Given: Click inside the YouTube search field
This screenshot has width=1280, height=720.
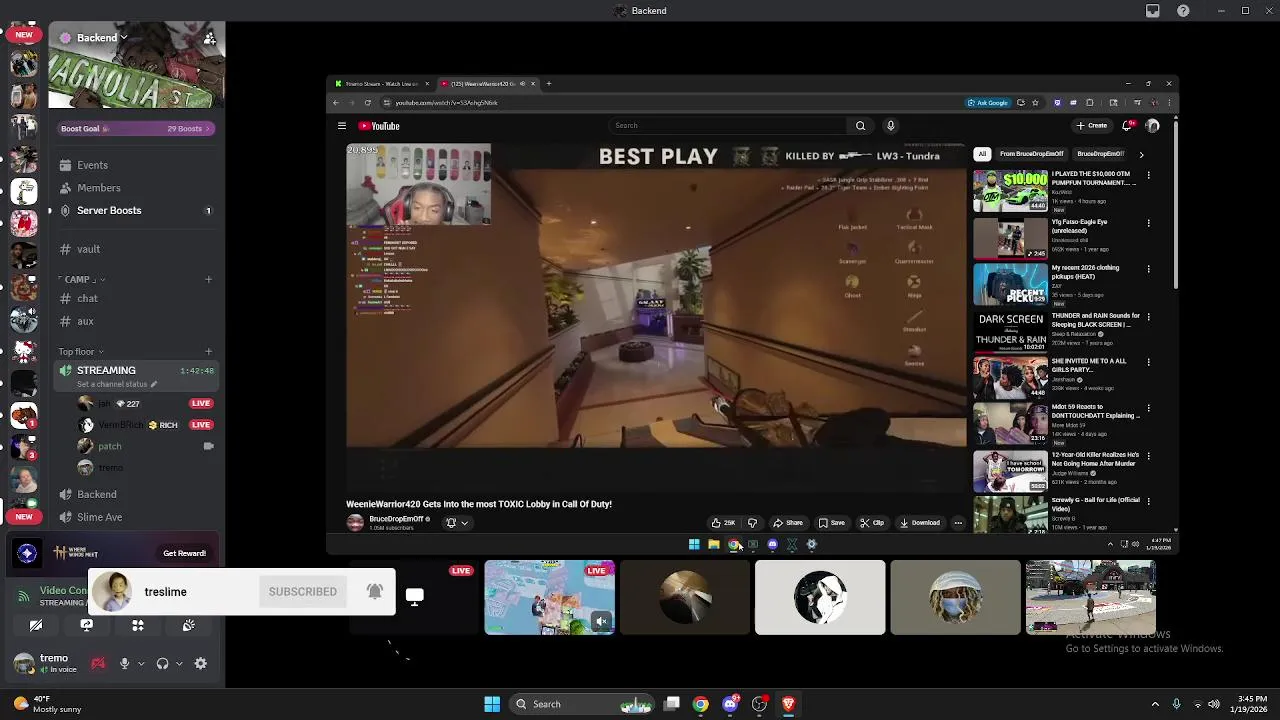Looking at the screenshot, I should pos(728,126).
